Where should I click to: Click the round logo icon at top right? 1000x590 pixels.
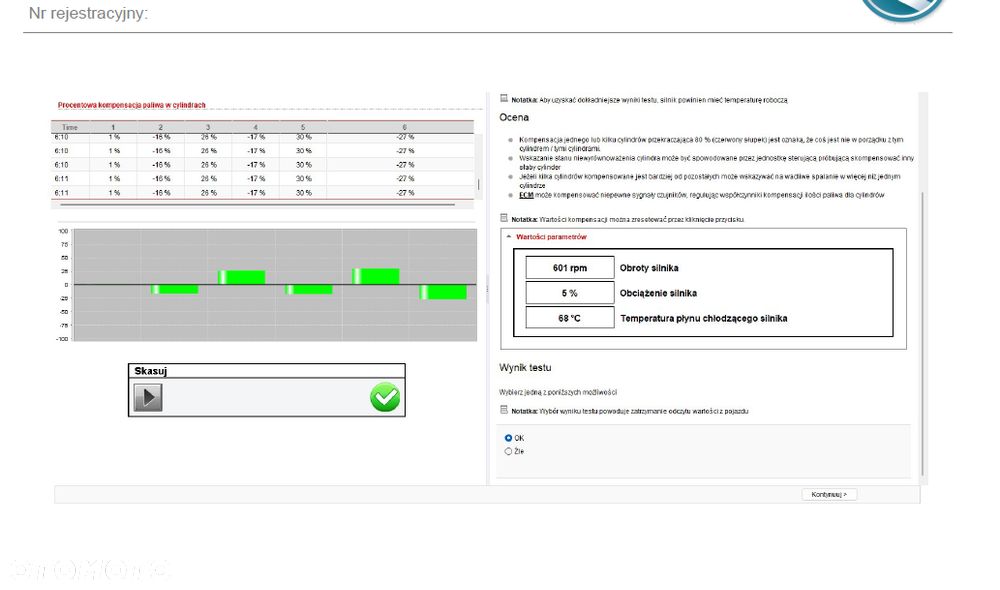click(x=902, y=10)
